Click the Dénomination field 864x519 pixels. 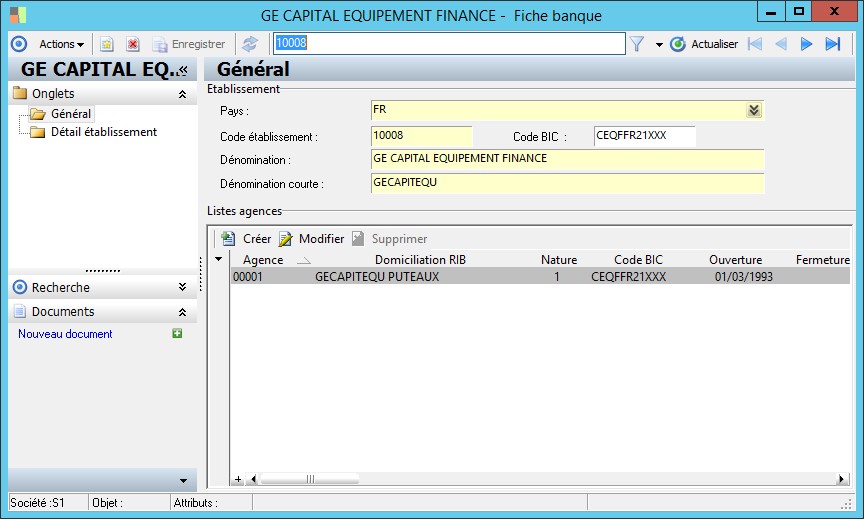568,159
